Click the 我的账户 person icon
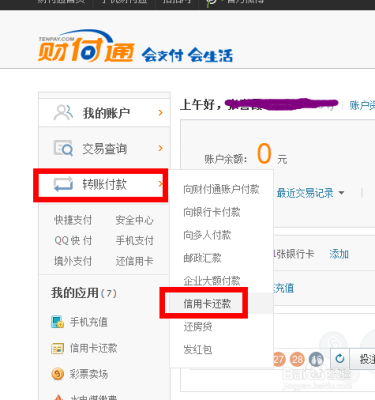 point(63,113)
